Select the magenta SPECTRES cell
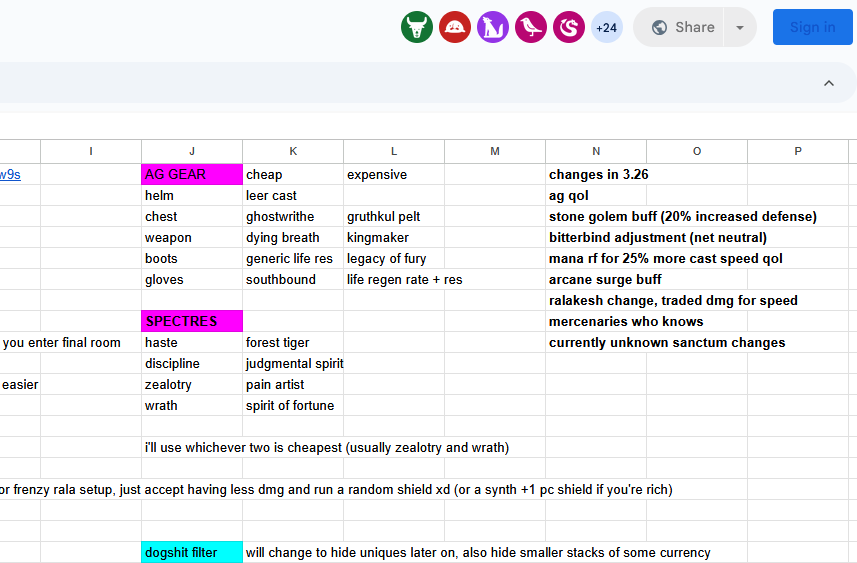Viewport: 857px width, 563px height. click(192, 321)
